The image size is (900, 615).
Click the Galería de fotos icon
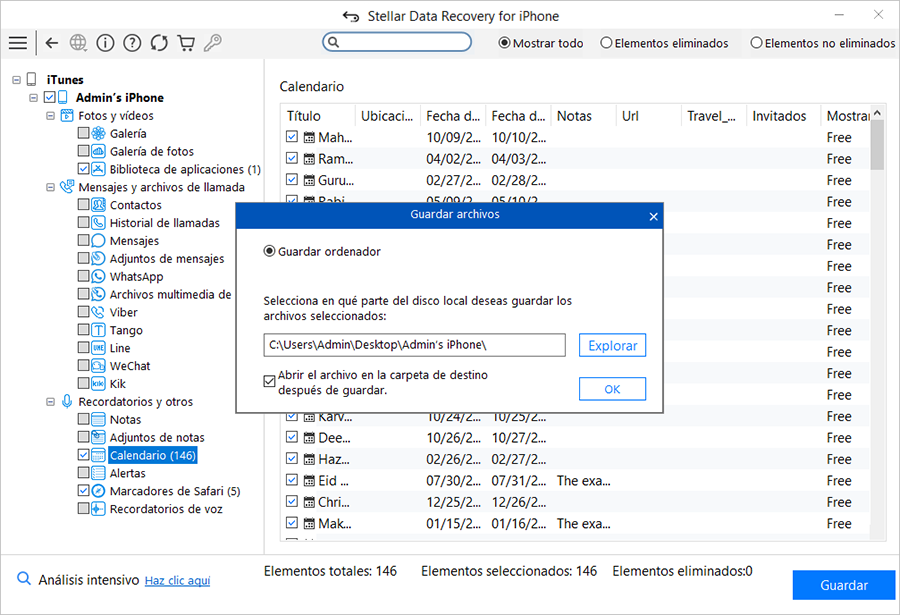[x=99, y=151]
